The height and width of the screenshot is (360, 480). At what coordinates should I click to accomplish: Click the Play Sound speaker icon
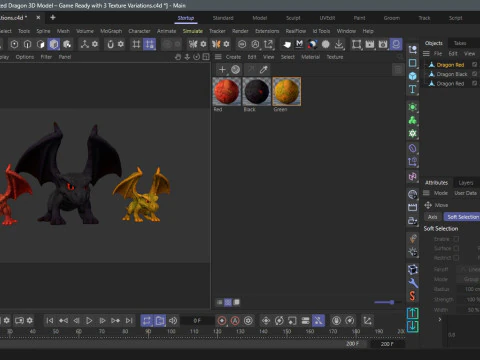coord(173,321)
